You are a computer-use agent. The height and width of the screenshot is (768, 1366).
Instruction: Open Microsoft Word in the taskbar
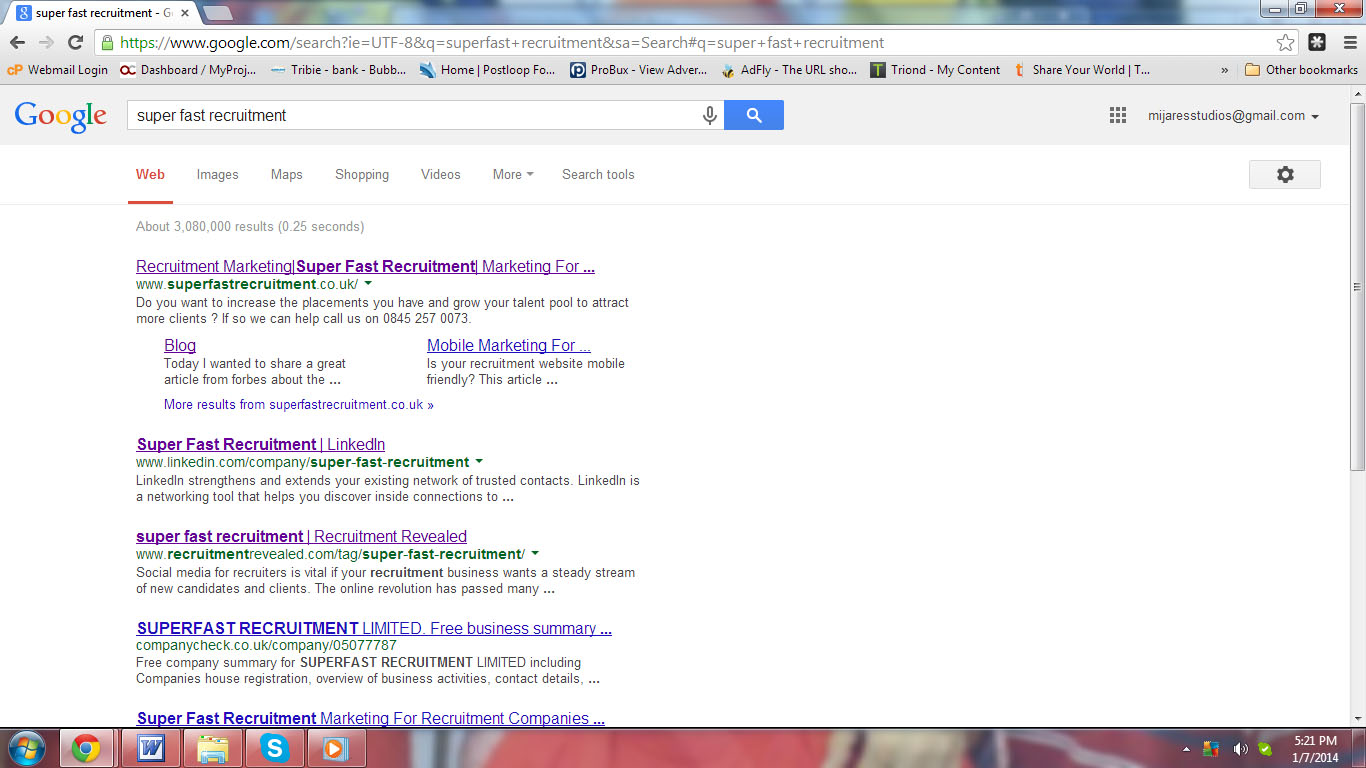point(151,748)
